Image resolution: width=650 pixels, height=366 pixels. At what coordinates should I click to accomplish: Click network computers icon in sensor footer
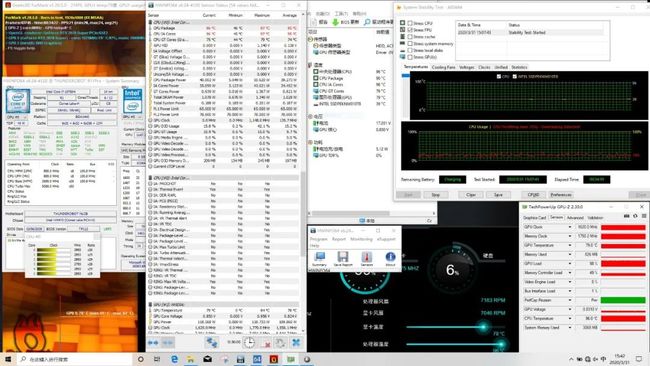tap(211, 342)
